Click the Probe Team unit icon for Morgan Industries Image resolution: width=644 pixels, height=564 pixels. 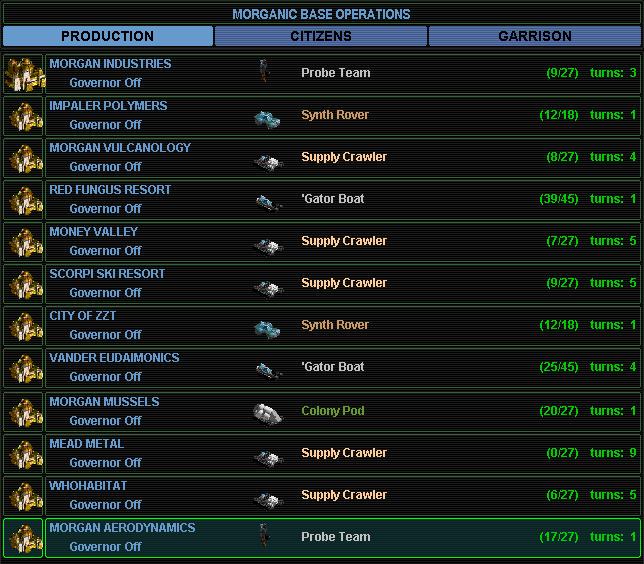click(x=265, y=73)
